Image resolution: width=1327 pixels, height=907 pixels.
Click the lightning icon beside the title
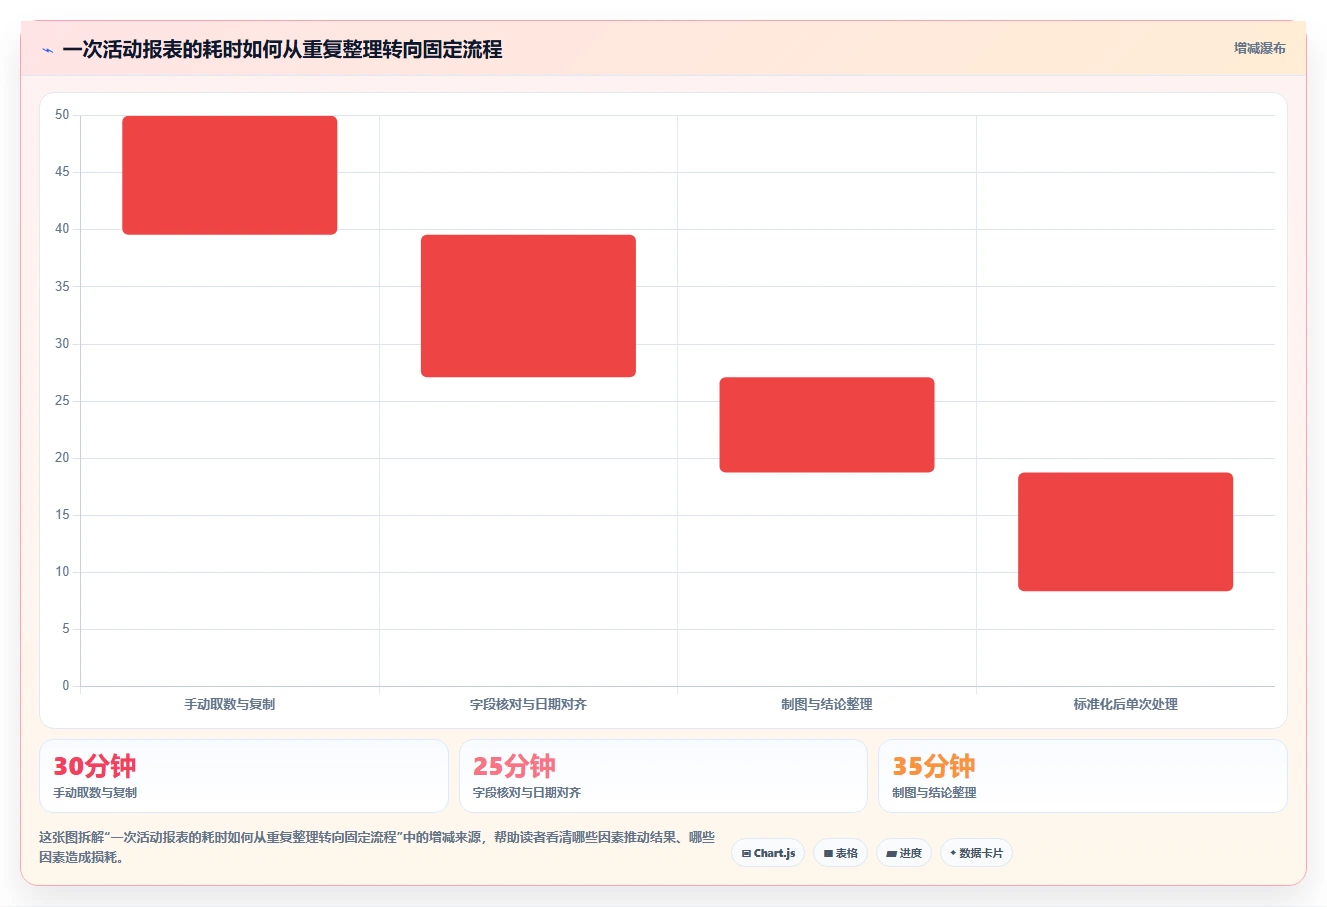[47, 50]
